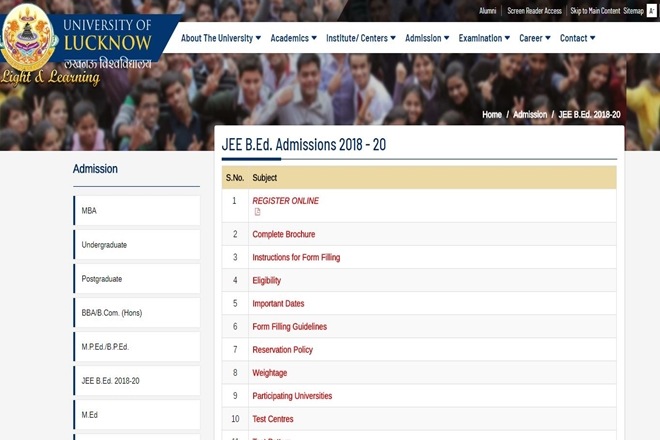Open the Admission navigation menu
Viewport: 660px width, 440px height.
coord(427,38)
